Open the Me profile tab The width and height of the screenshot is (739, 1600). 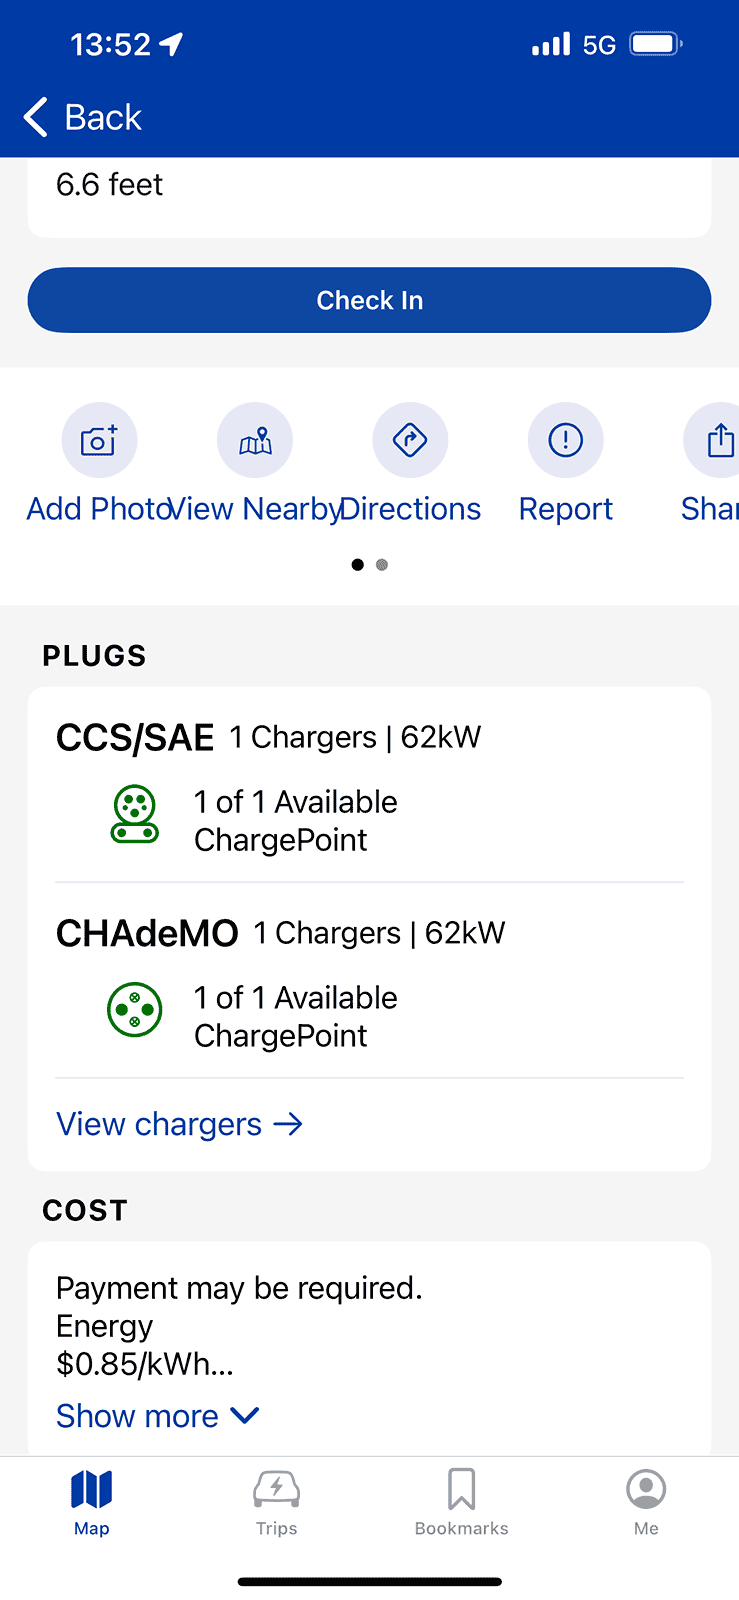646,1501
